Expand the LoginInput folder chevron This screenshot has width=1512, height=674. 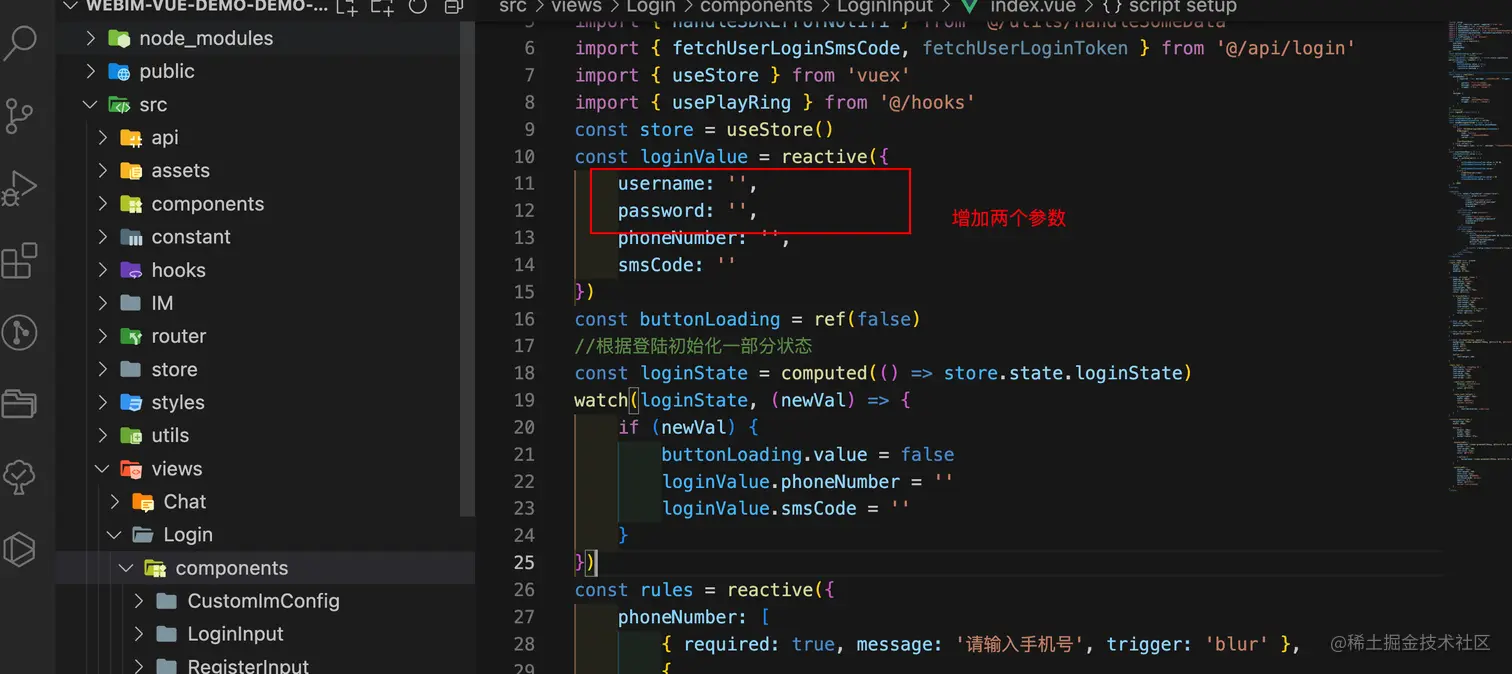tap(138, 634)
